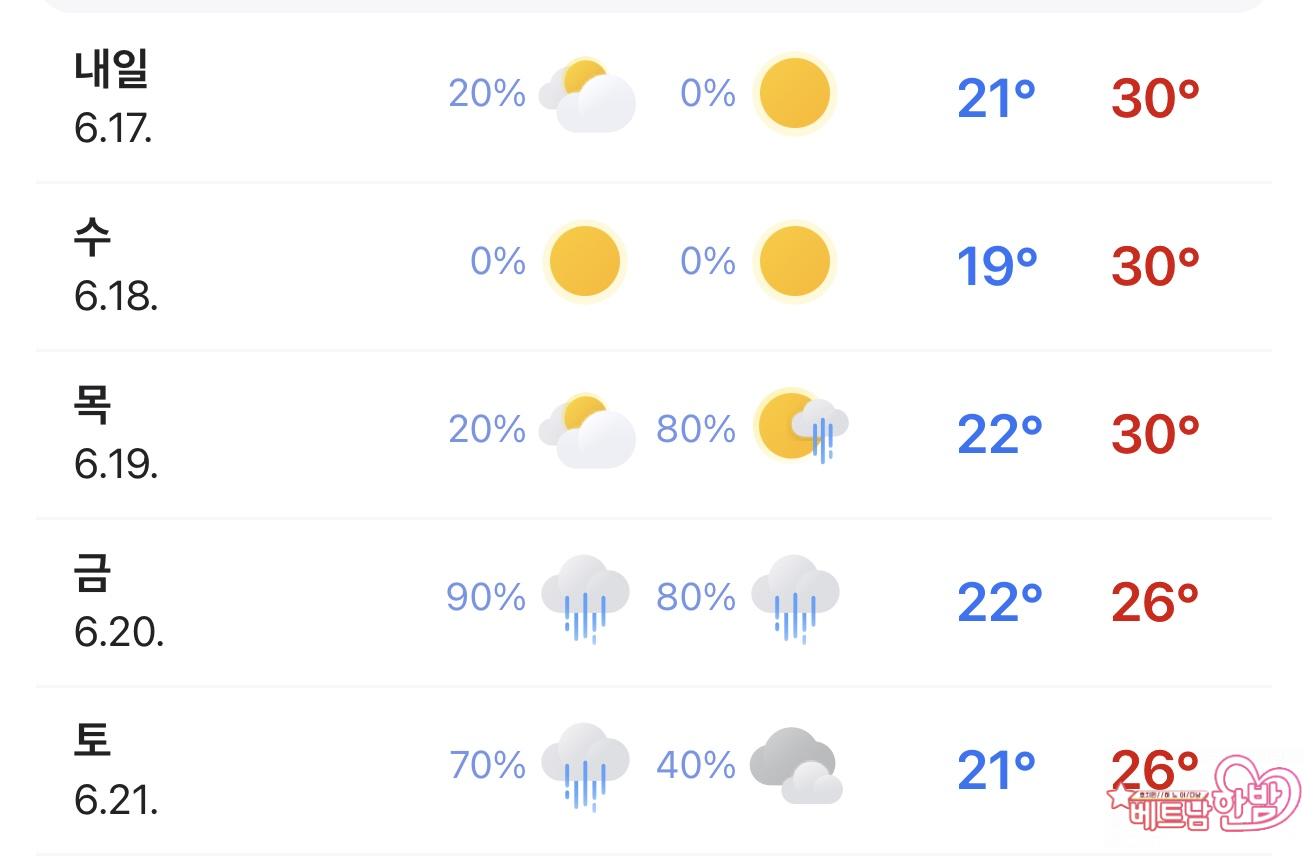Click tomorrow's afternoon sunny icon
1314x858 pixels.
794,94
